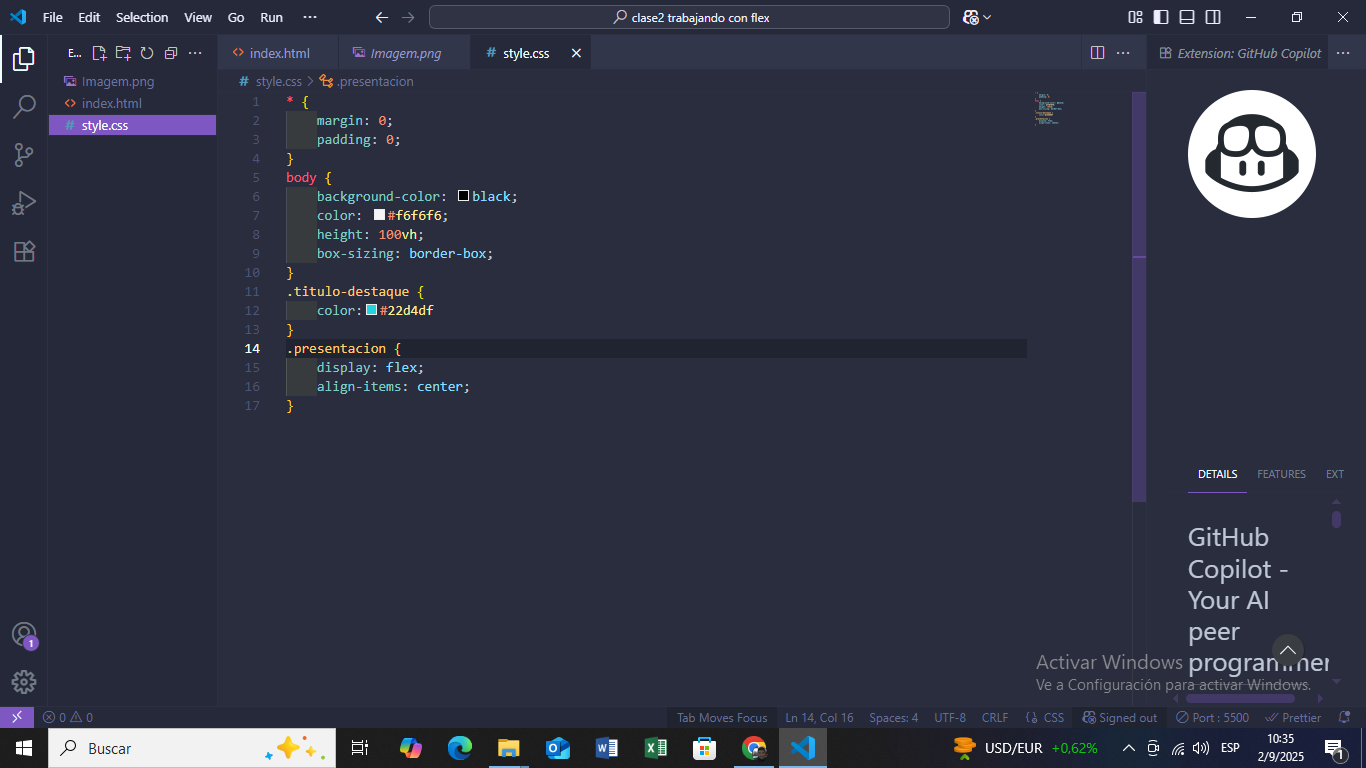Screen dimensions: 1366x768
Task: Select style.css in the Explorer tree
Action: pyautogui.click(x=132, y=125)
